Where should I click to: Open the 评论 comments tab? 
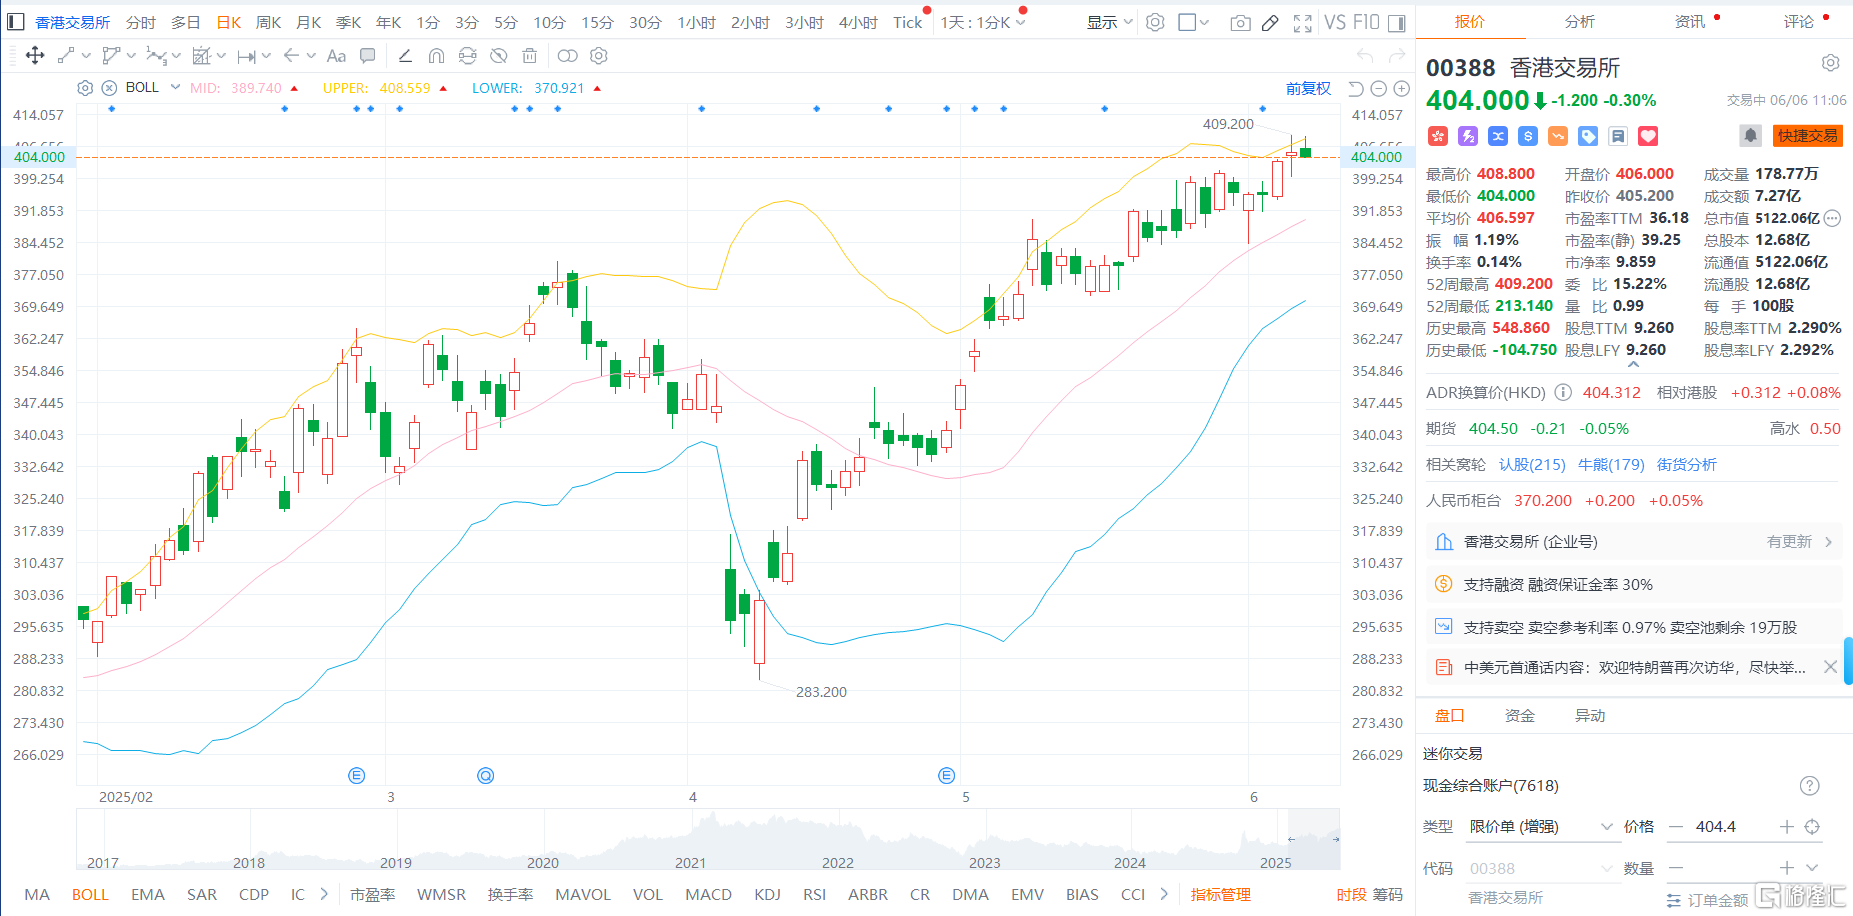(x=1799, y=21)
